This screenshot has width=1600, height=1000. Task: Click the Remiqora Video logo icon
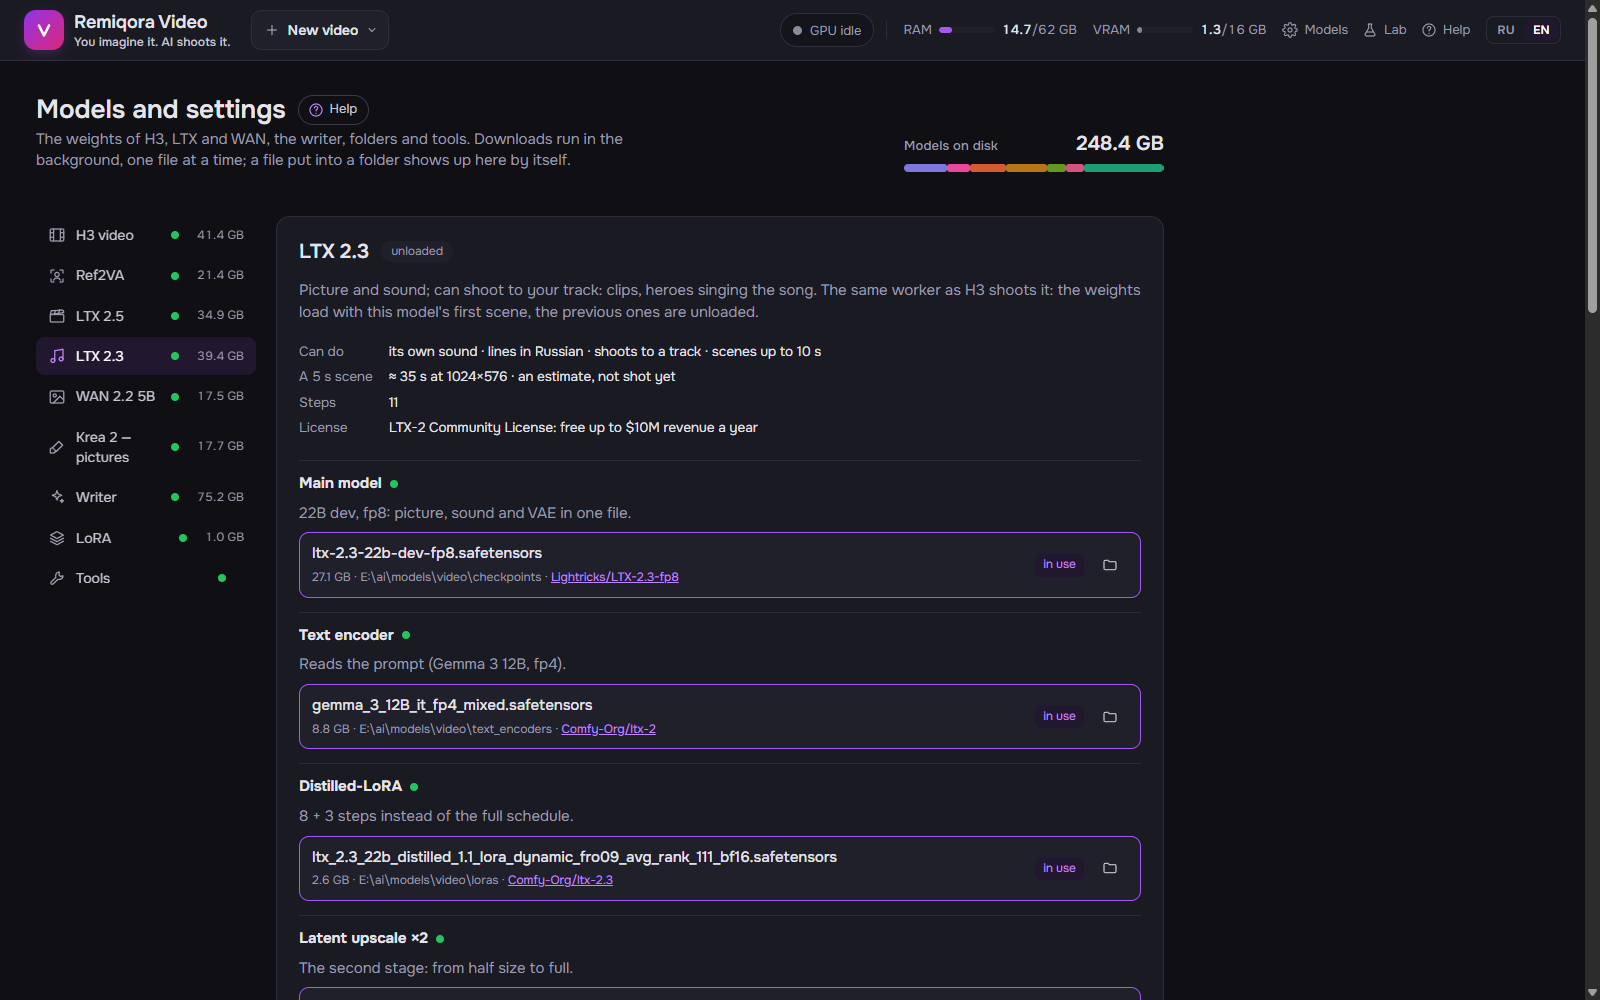click(43, 30)
